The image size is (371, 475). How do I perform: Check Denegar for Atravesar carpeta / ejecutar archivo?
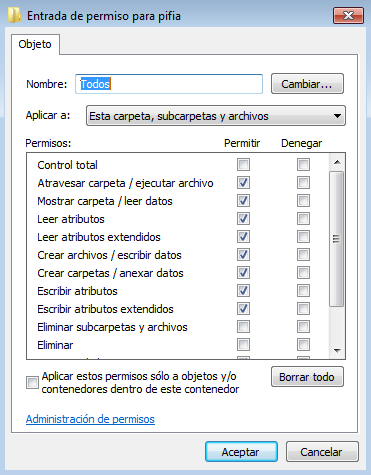click(303, 183)
